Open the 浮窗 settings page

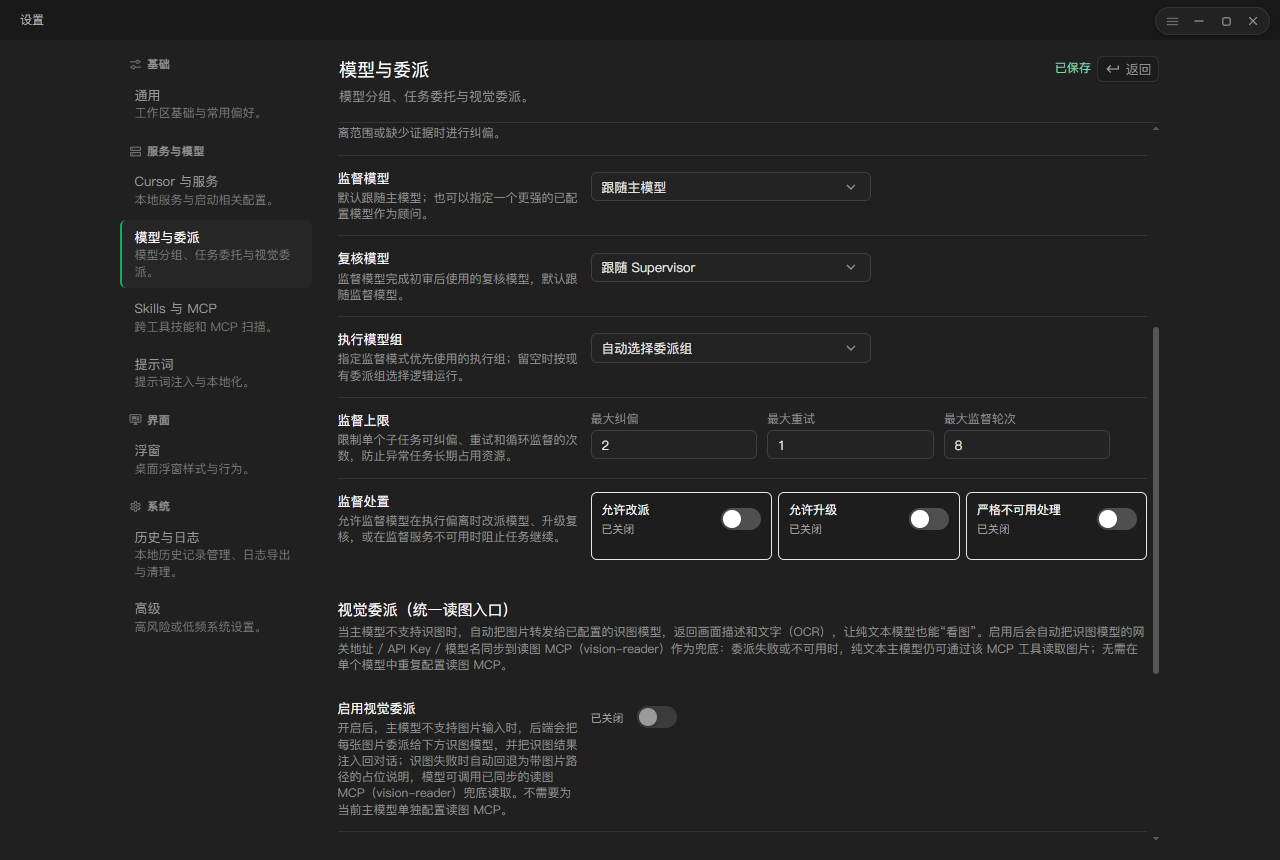coord(215,459)
